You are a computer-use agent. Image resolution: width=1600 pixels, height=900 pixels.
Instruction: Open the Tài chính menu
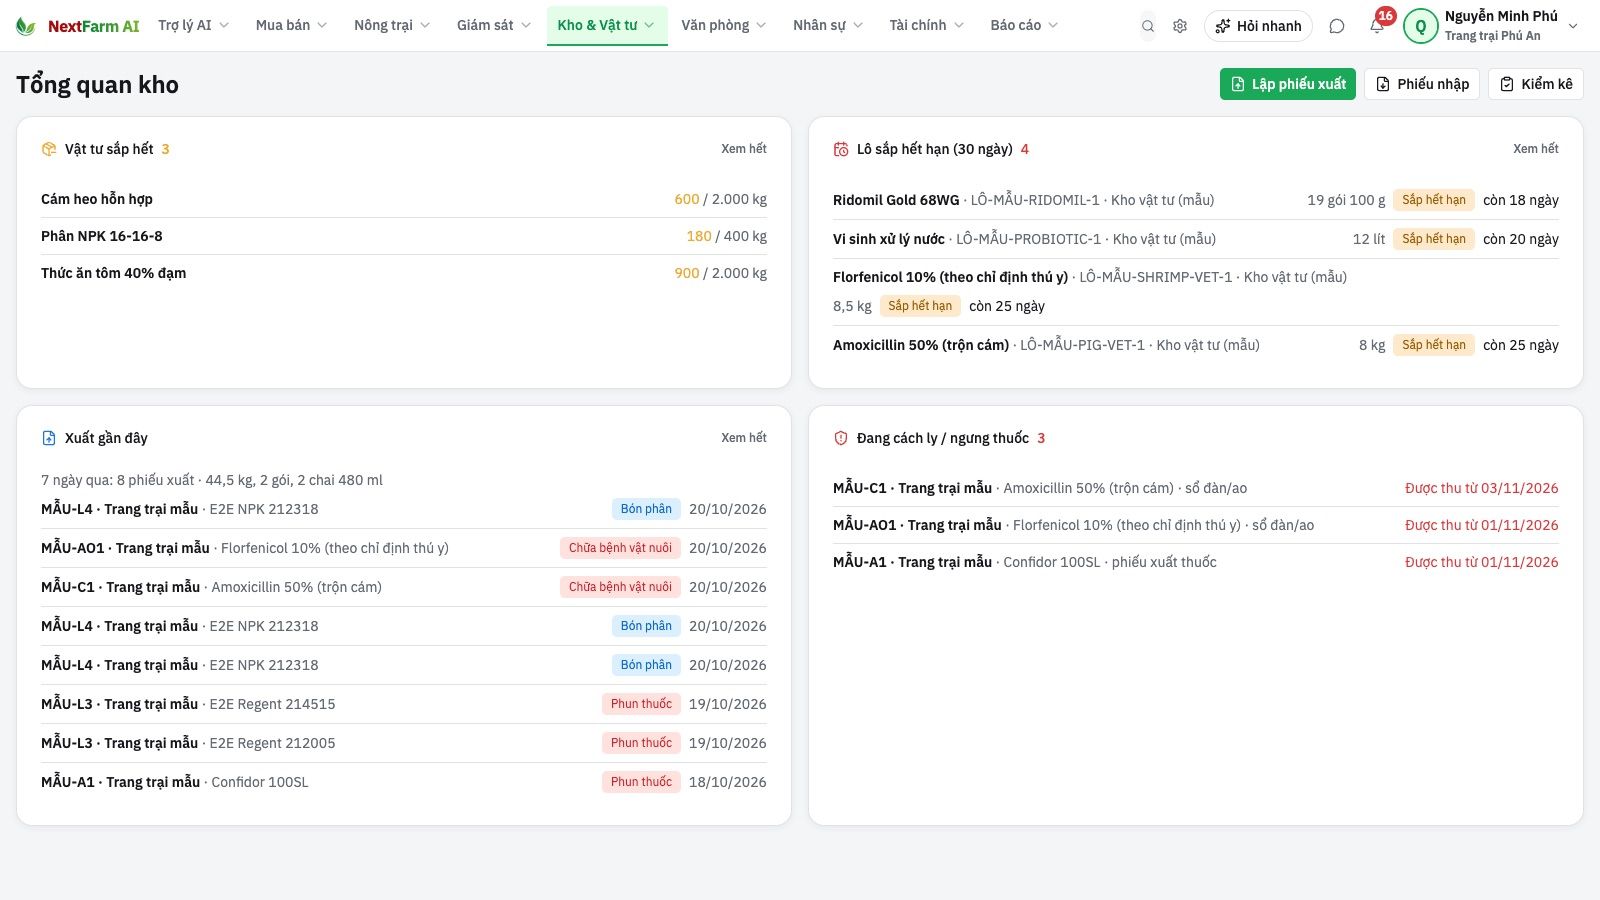927,25
